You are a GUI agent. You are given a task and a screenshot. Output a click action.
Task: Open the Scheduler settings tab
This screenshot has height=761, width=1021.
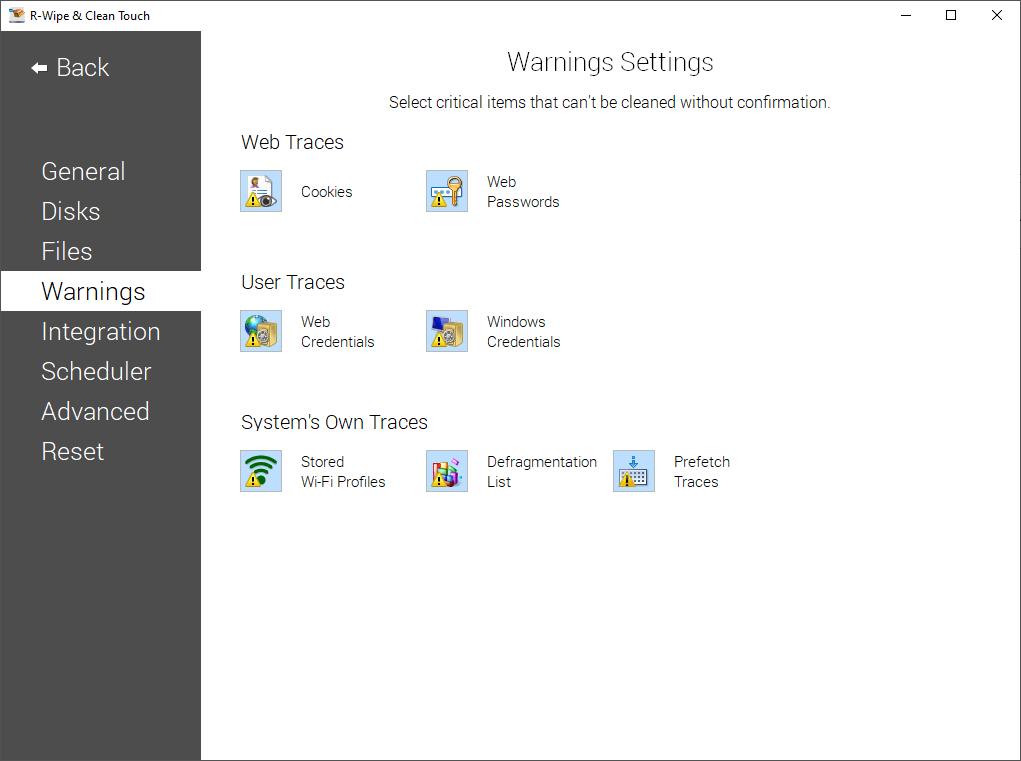coord(101,371)
